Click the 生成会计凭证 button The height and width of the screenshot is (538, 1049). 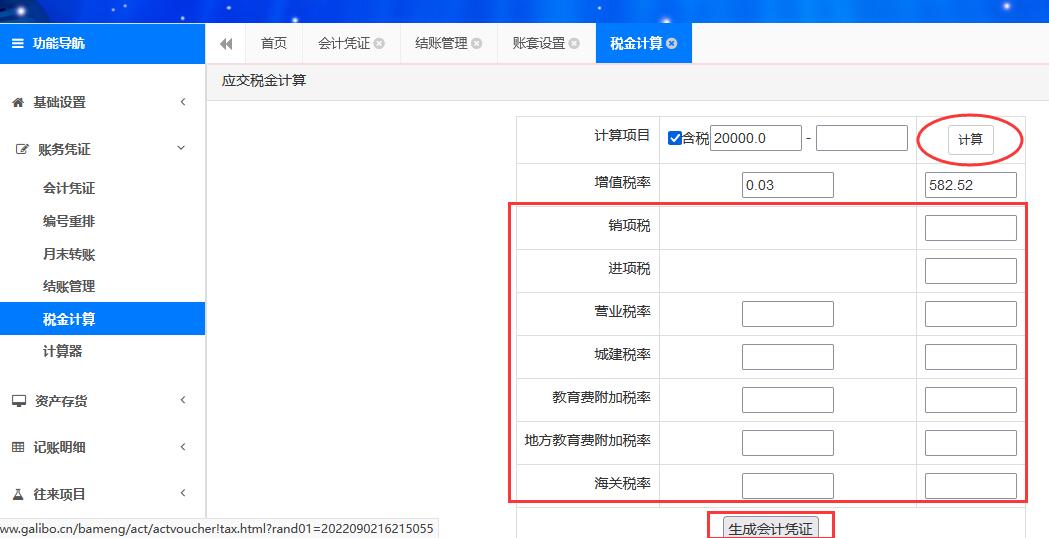tap(770, 528)
